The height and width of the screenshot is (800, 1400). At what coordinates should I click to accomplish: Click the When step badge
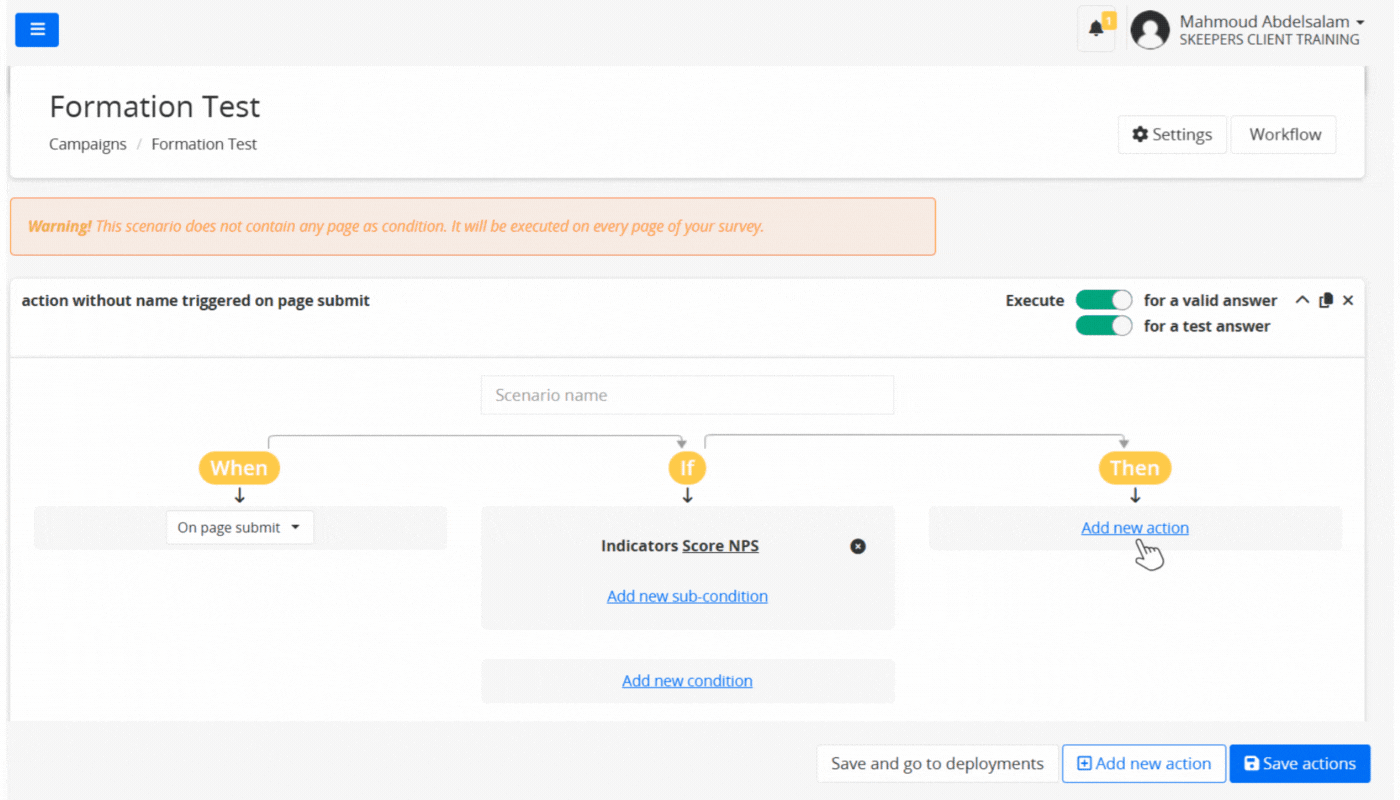[239, 468]
